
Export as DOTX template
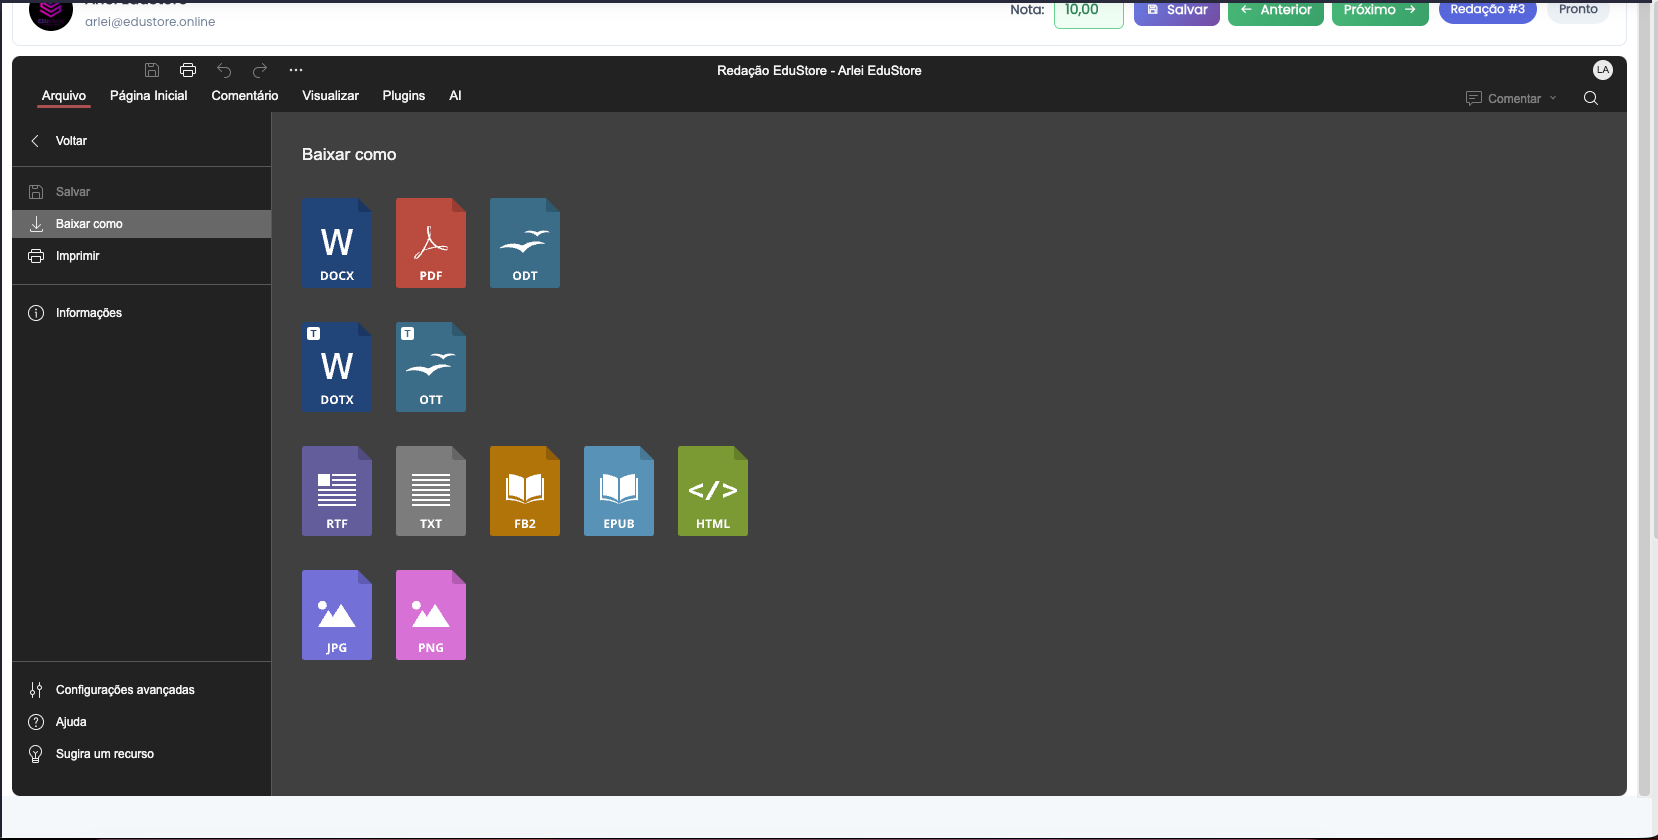(337, 367)
